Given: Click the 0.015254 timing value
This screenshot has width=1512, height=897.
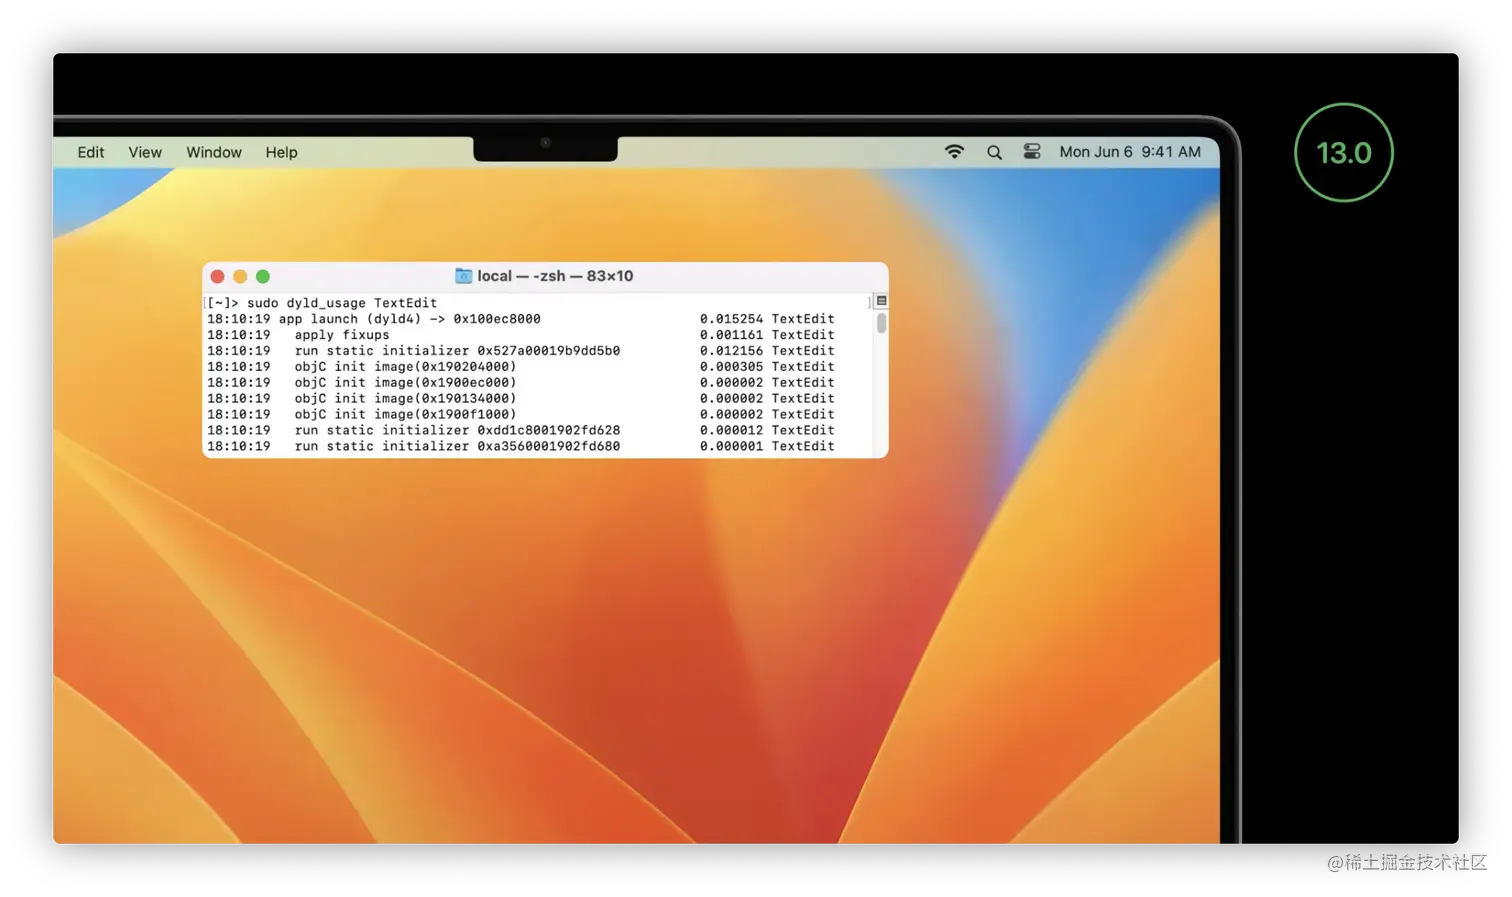Looking at the screenshot, I should pos(731,319).
